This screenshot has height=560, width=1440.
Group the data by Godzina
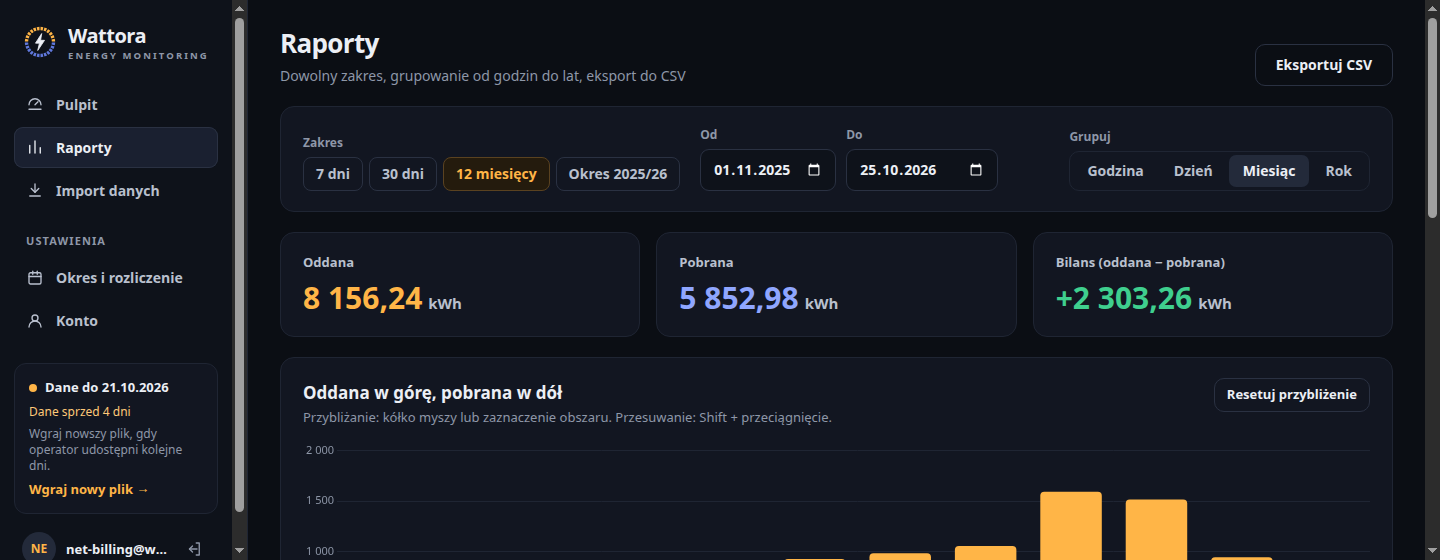[x=1116, y=171]
